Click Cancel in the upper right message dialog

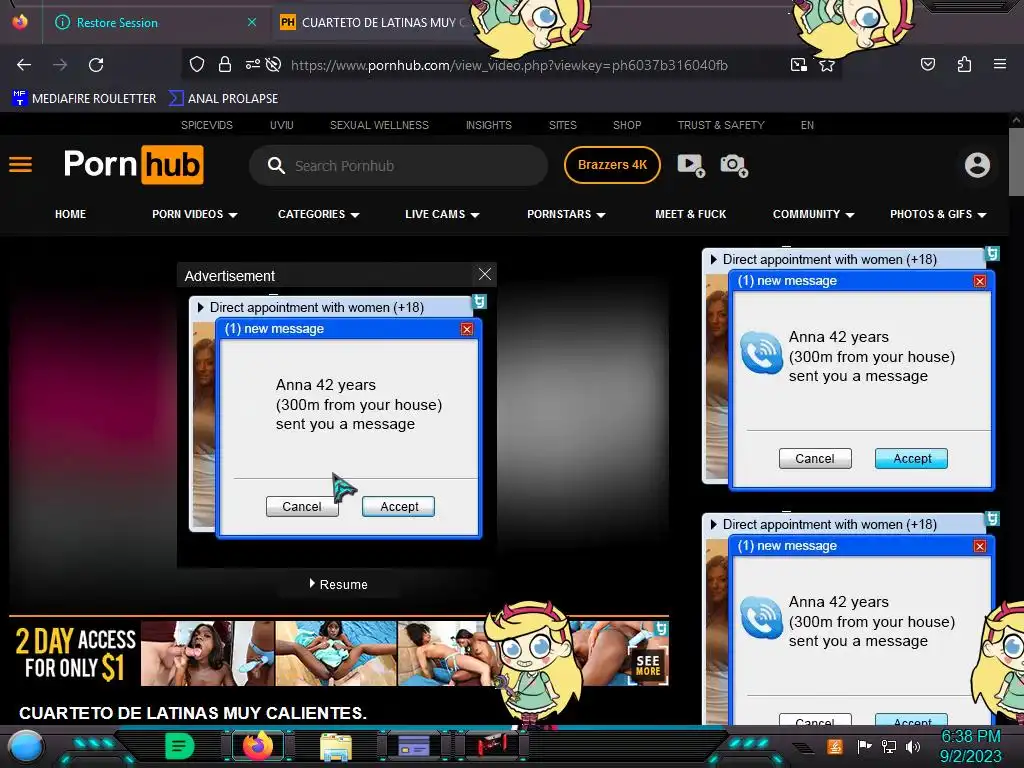815,458
